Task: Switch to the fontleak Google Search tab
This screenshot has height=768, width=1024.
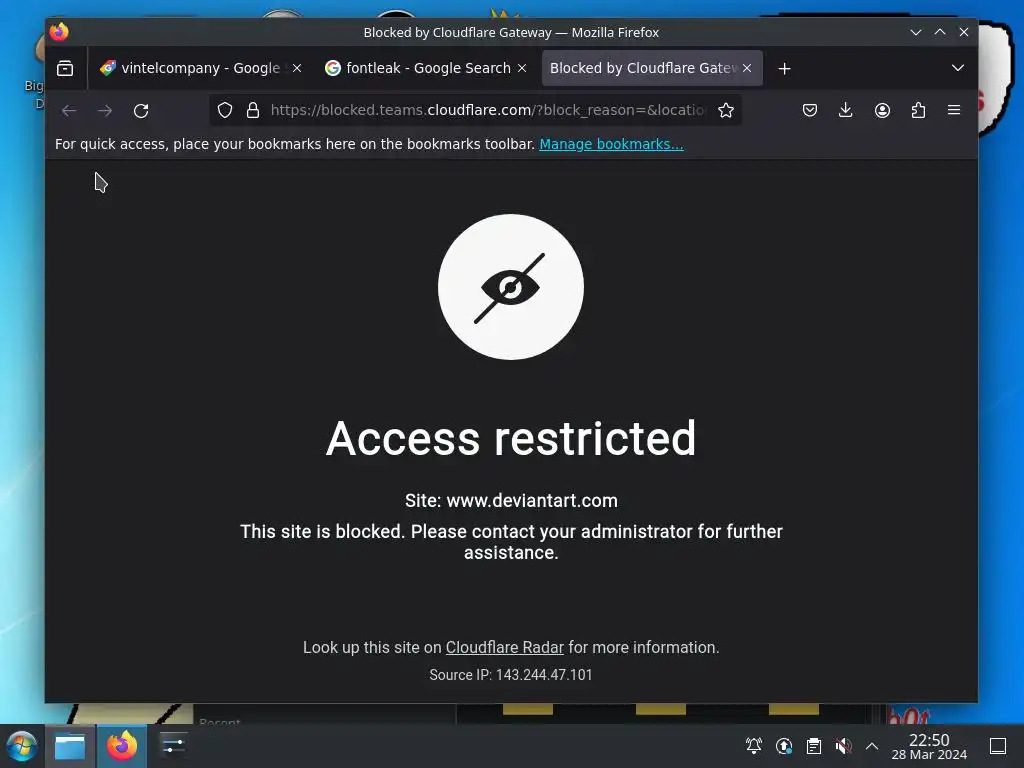Action: tap(428, 68)
